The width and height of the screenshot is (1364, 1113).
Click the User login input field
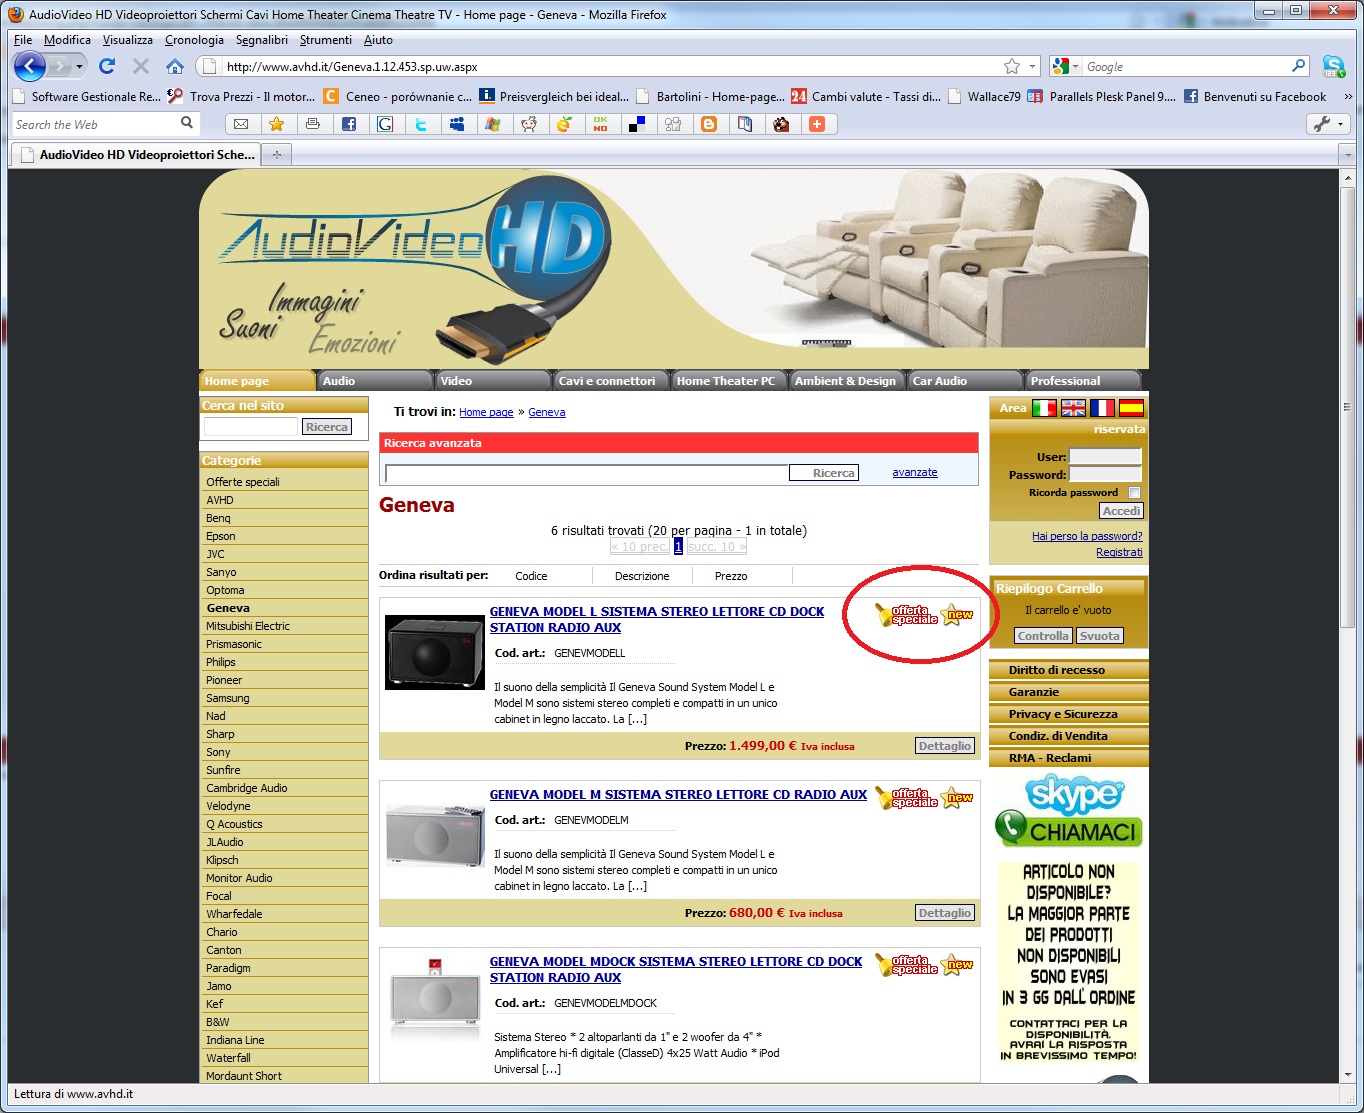(x=1105, y=457)
